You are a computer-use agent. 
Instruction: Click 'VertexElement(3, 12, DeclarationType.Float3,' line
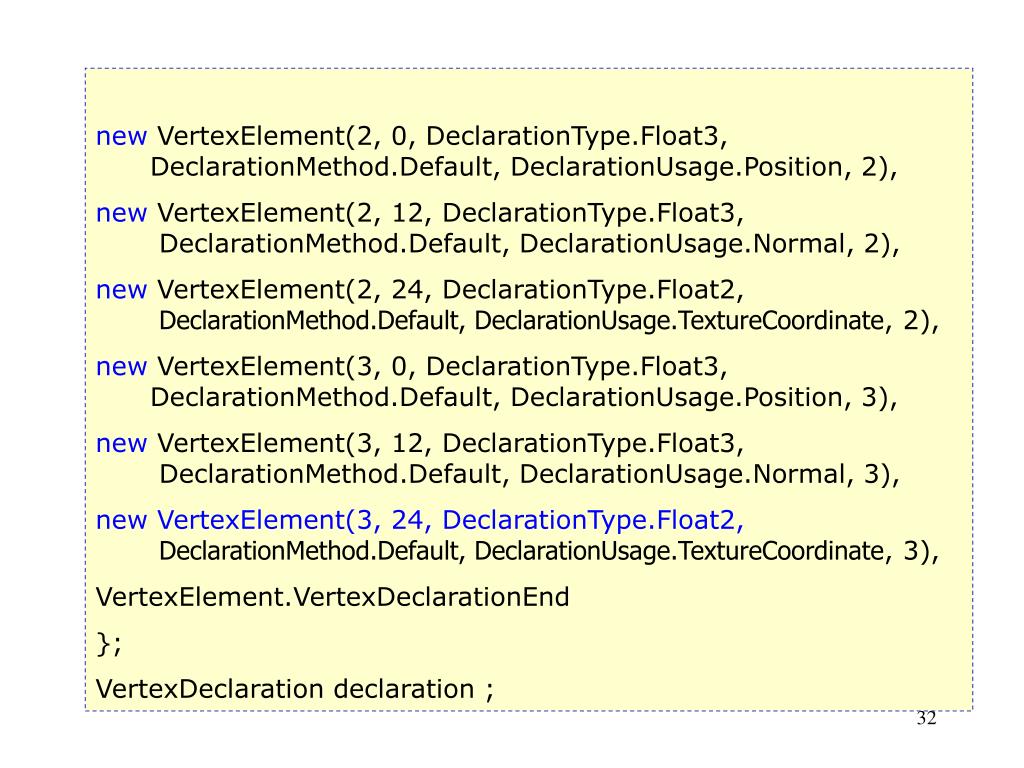coord(451,443)
